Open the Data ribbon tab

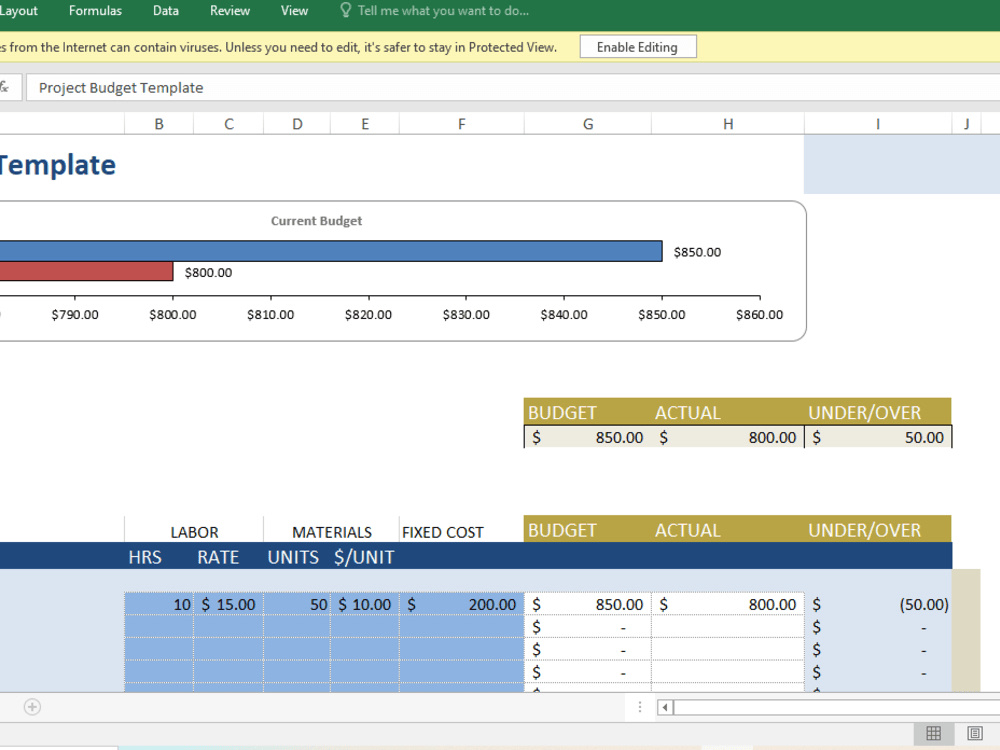[166, 11]
